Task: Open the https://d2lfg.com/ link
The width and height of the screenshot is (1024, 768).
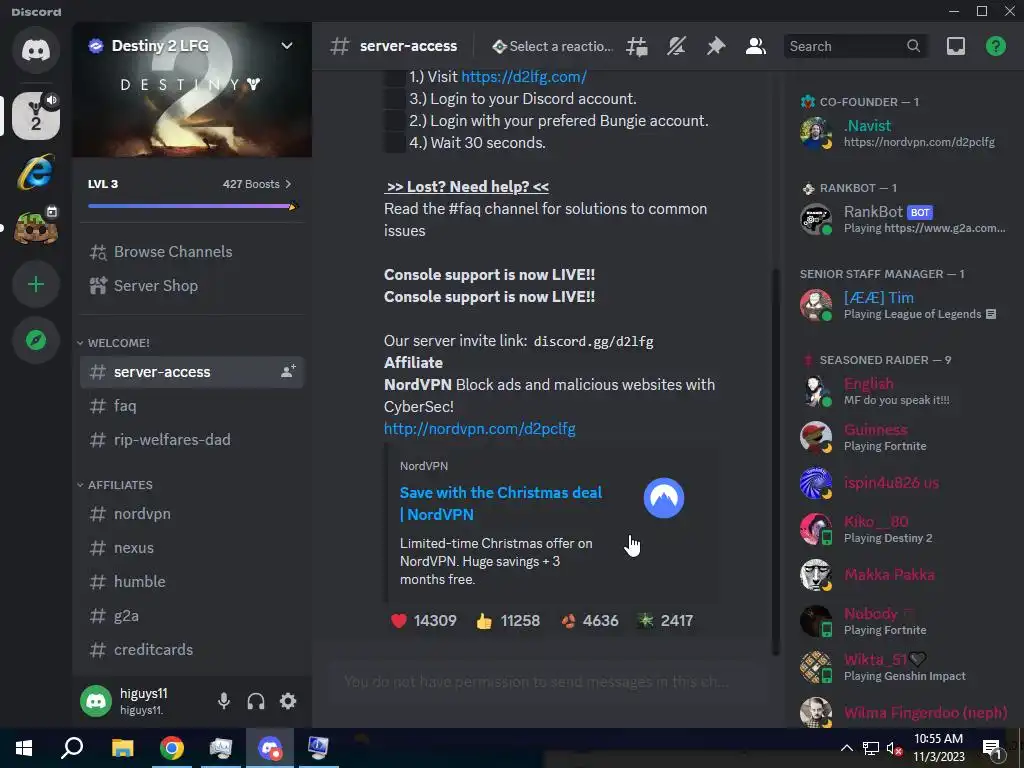Action: tap(524, 77)
